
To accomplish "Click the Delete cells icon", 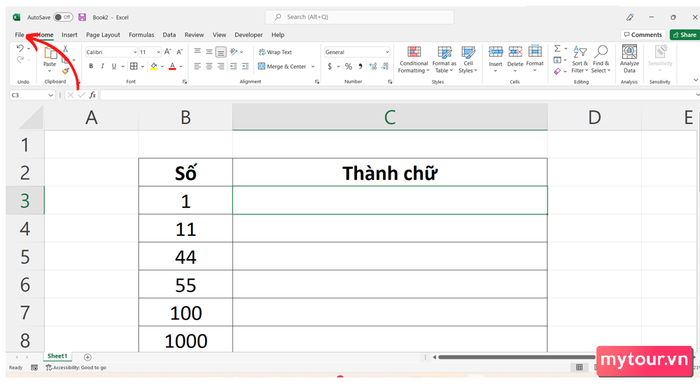I will coord(515,52).
